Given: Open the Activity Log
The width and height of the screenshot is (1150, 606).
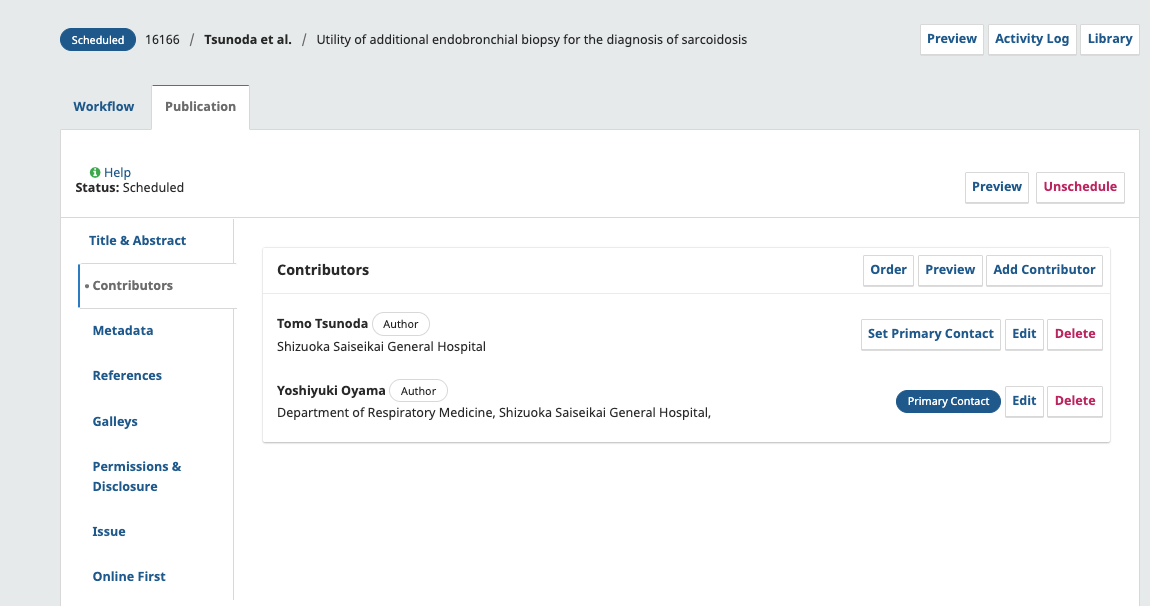Looking at the screenshot, I should [x=1031, y=39].
